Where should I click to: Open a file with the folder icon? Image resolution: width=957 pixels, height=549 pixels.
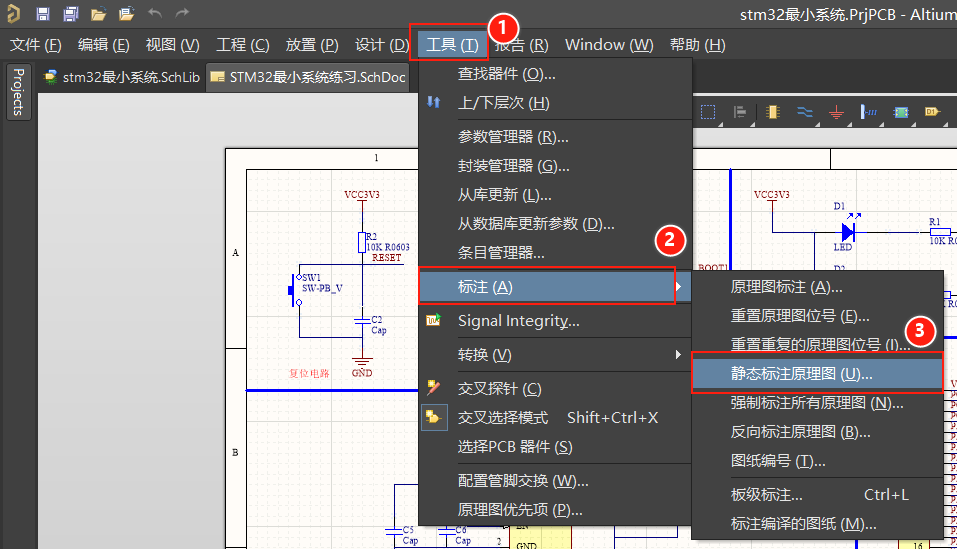click(98, 13)
